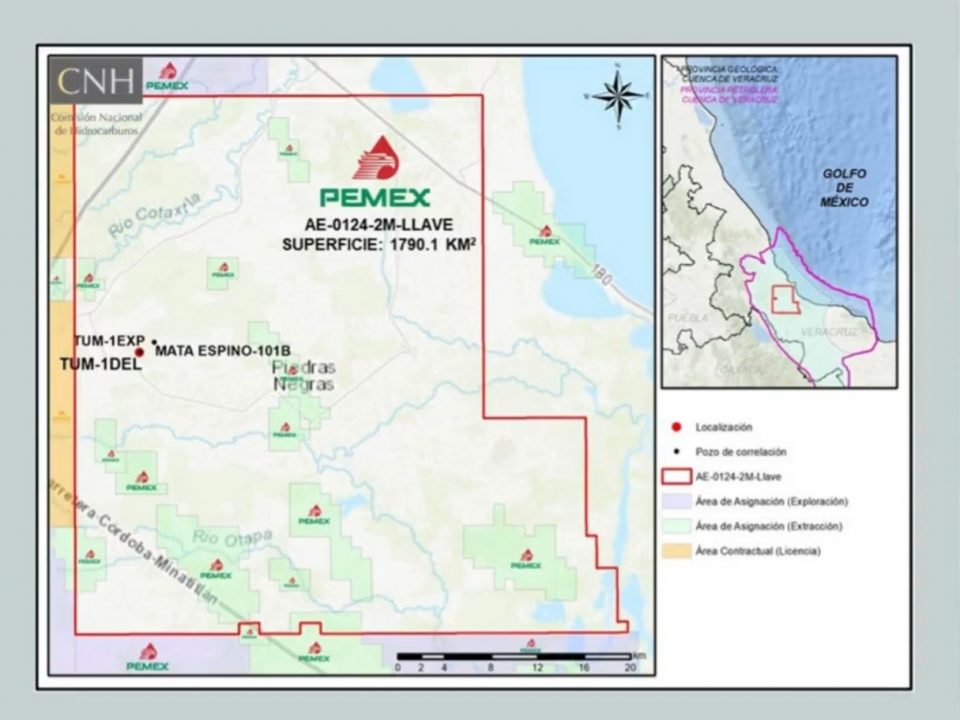Click the CNH logo badge
960x720 pixels.
[96, 80]
